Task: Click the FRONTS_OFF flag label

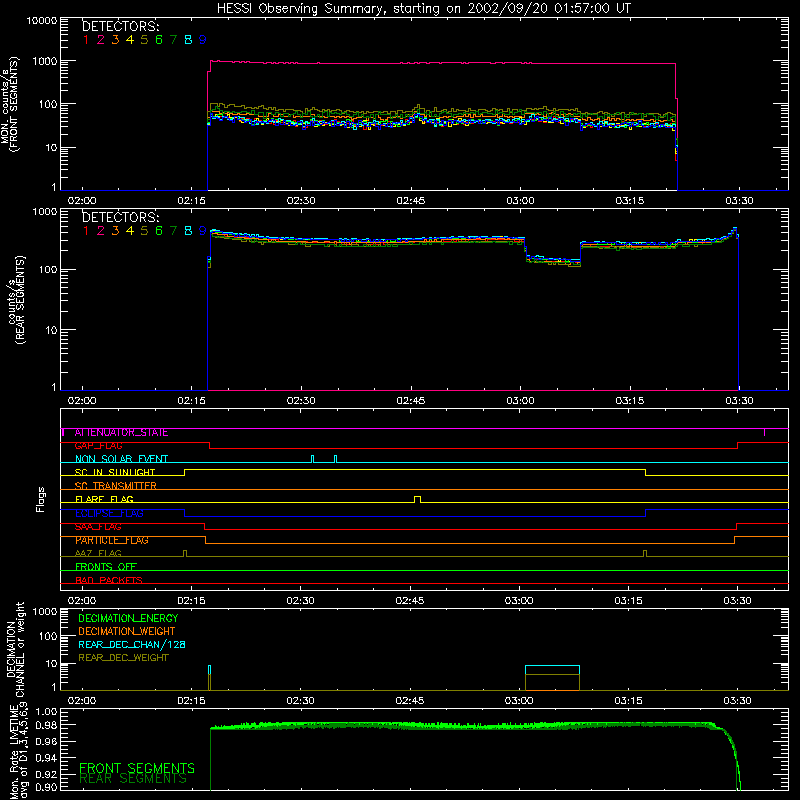Action: (106, 567)
